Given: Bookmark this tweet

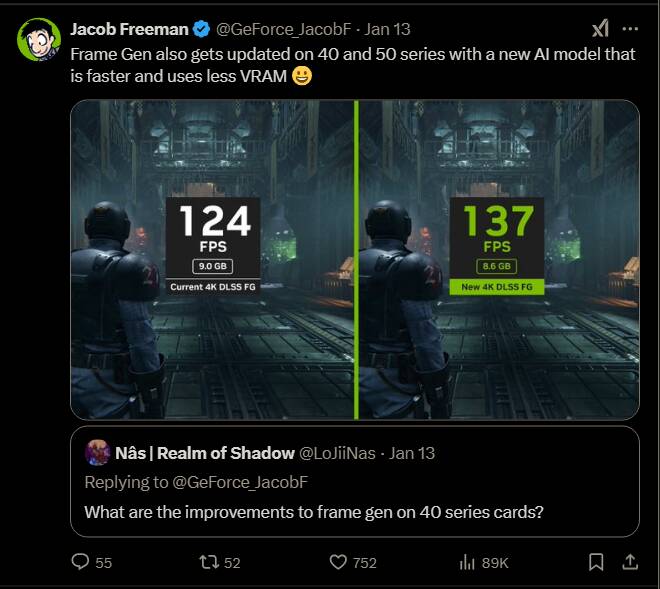Looking at the screenshot, I should [x=596, y=562].
